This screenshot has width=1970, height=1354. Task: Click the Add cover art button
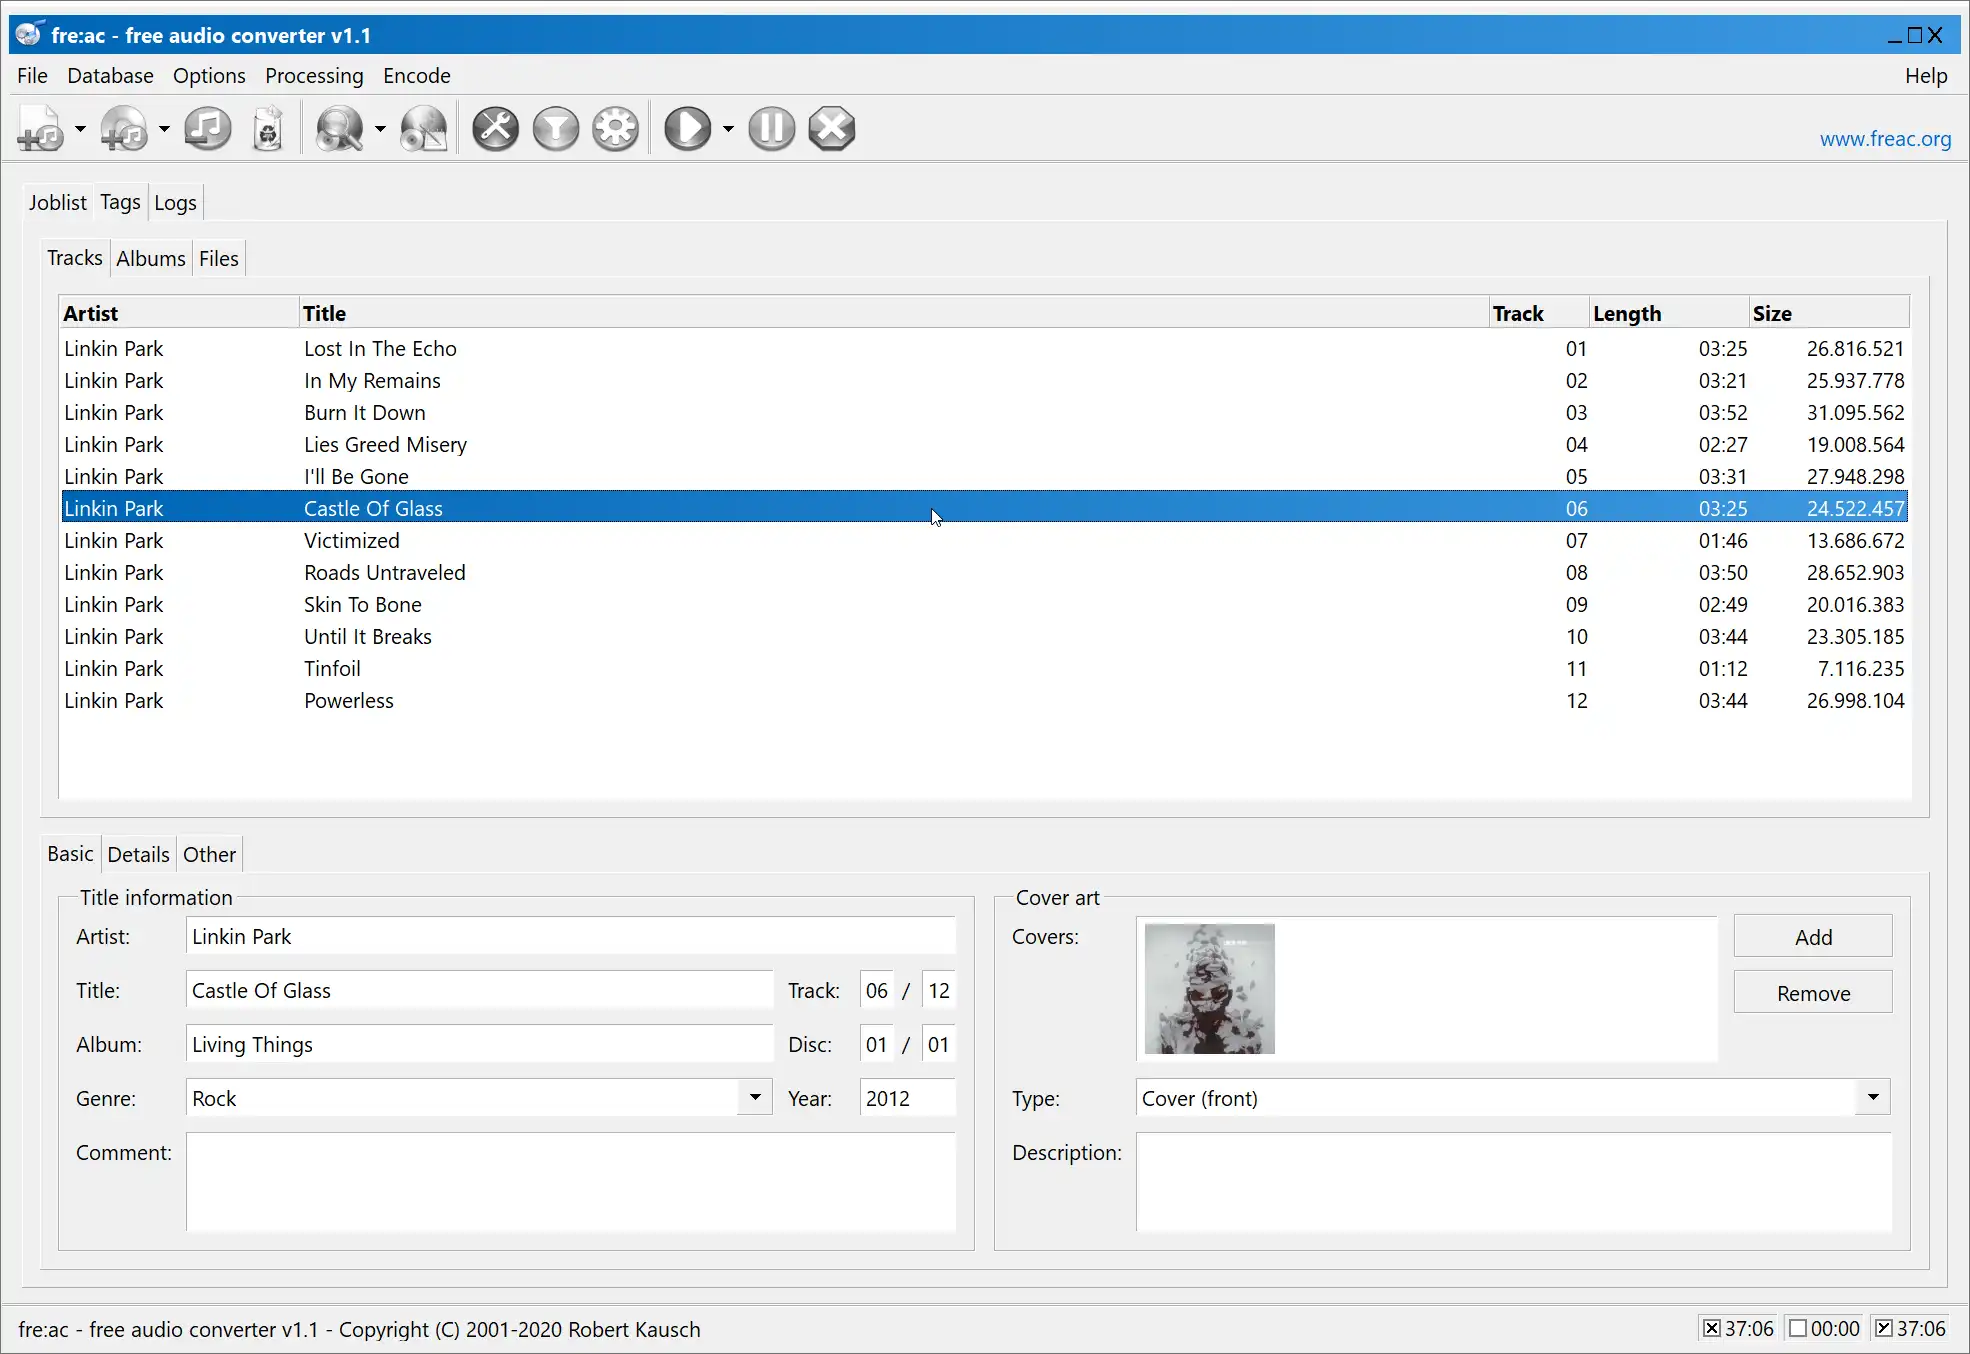click(x=1814, y=936)
